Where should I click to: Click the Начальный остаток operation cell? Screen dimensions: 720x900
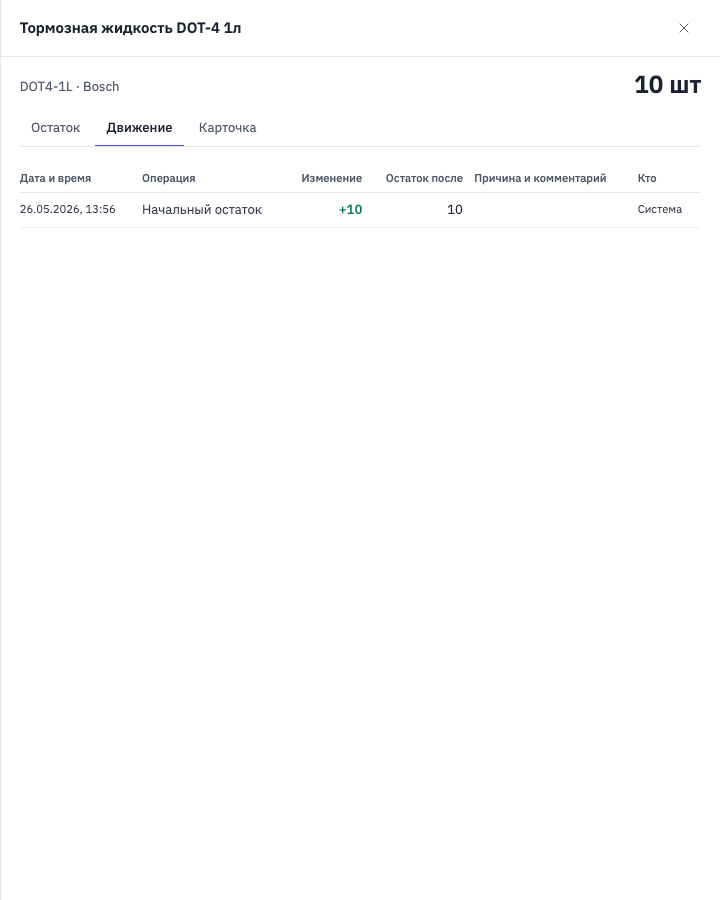(x=202, y=210)
